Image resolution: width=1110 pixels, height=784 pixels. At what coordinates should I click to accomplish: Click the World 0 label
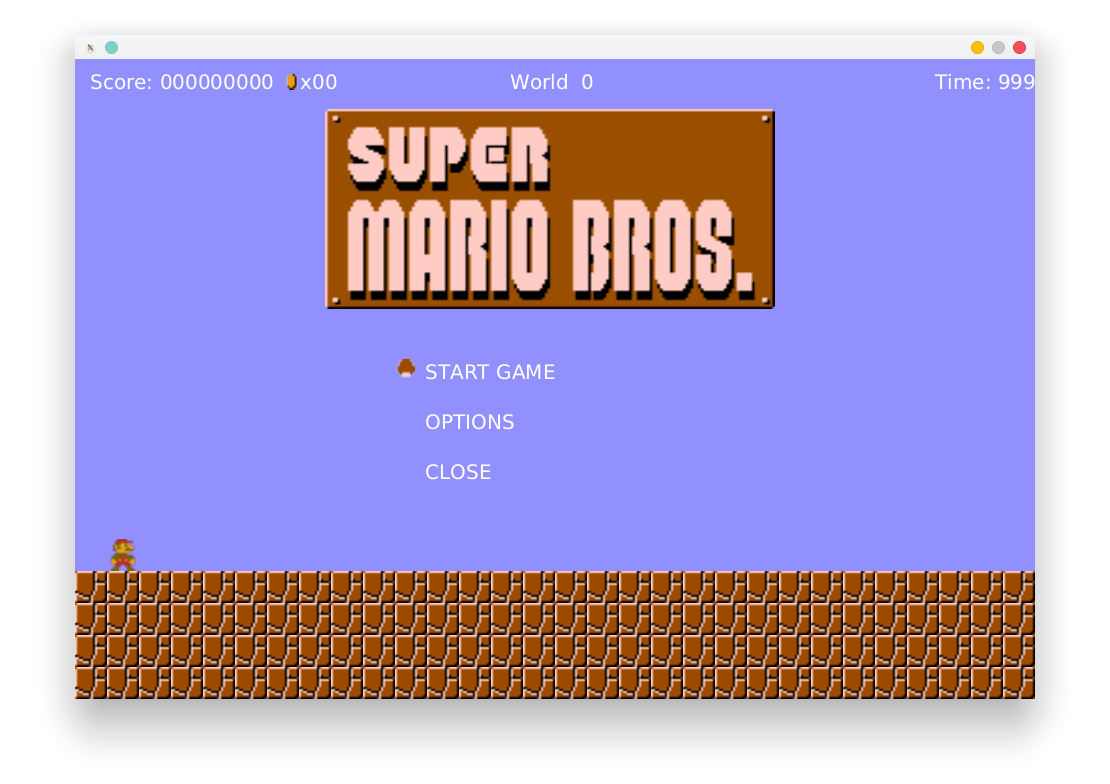[551, 82]
